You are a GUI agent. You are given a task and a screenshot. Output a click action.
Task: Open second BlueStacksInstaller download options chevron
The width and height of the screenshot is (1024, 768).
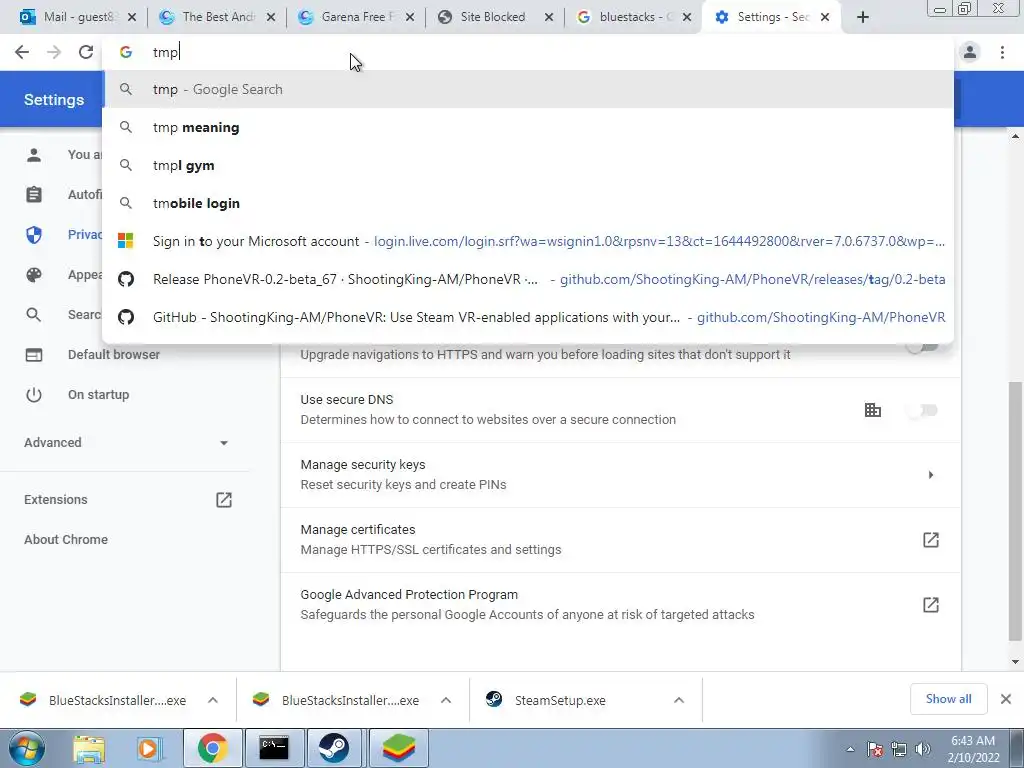point(446,700)
